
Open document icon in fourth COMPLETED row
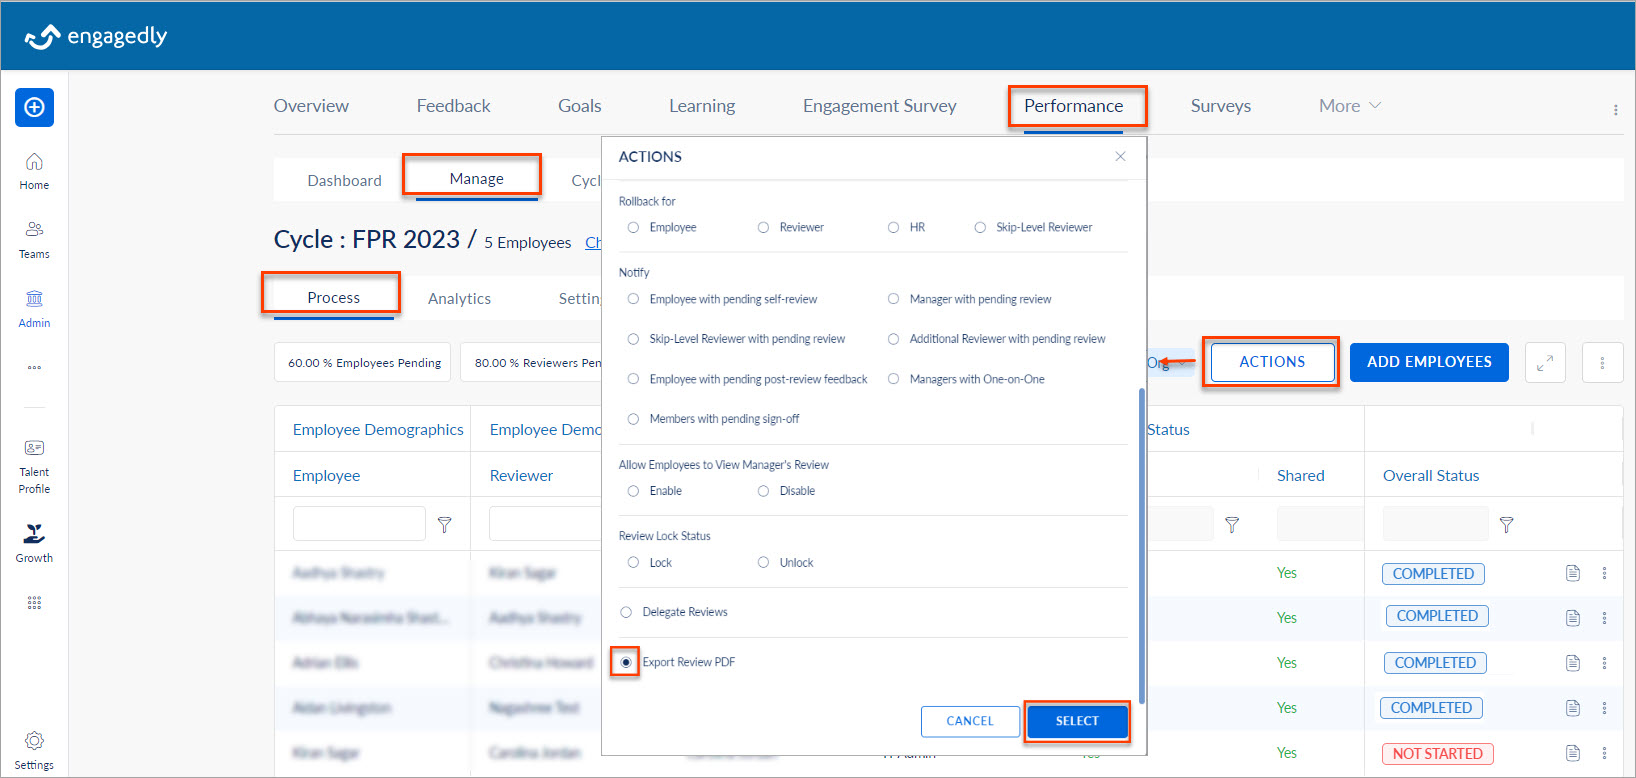(x=1573, y=708)
